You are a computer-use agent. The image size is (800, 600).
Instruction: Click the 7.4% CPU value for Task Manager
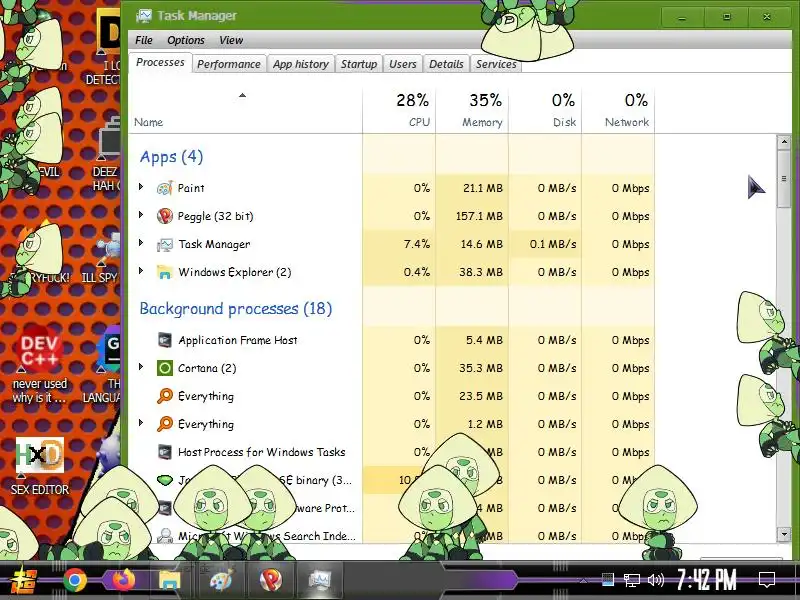[417, 244]
